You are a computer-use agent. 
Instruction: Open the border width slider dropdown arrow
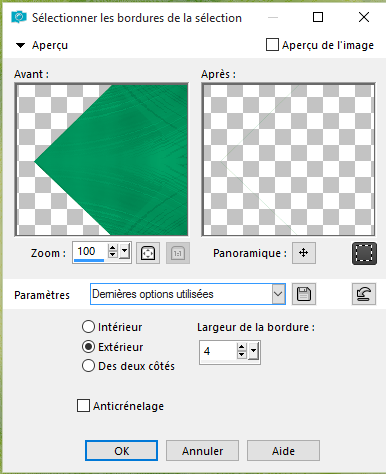254,351
